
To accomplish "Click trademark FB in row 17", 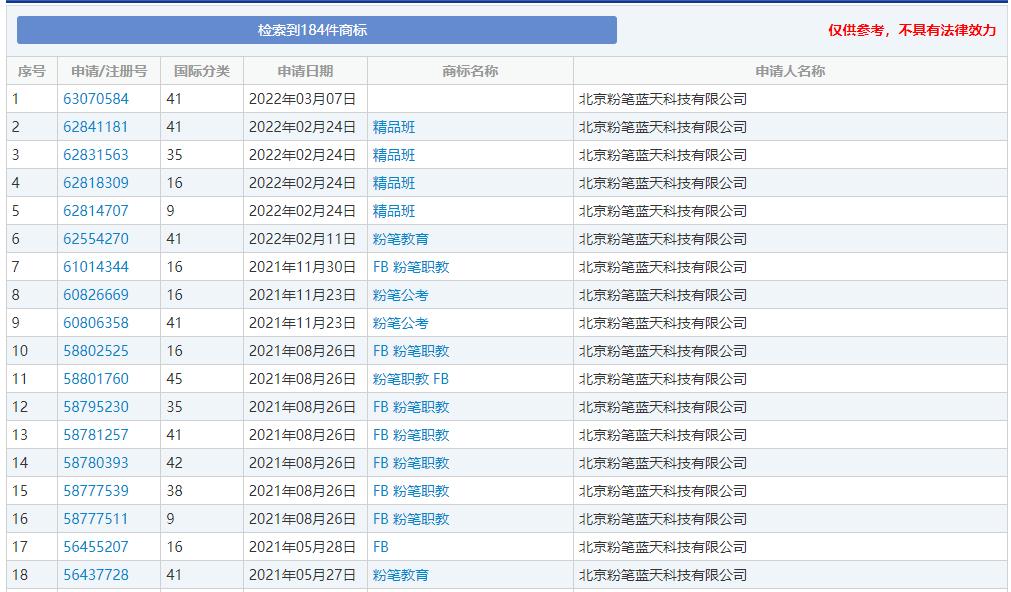I will [x=381, y=547].
